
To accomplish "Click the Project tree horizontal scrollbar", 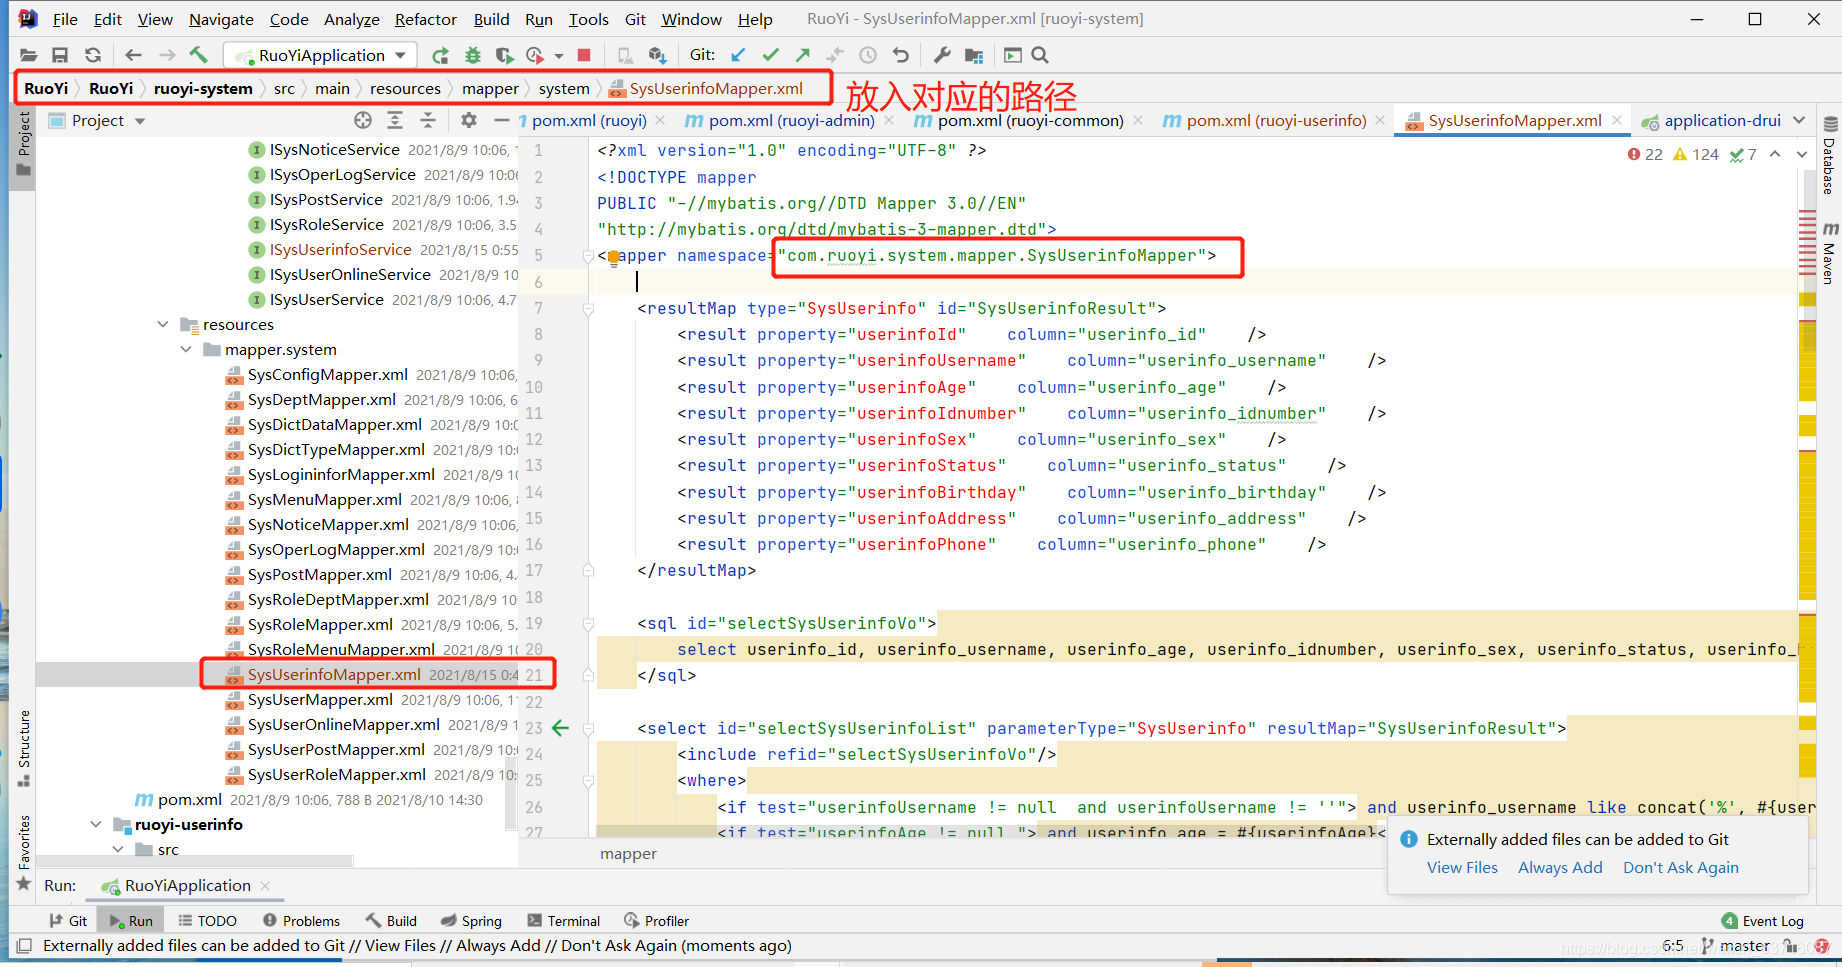I will coord(195,860).
